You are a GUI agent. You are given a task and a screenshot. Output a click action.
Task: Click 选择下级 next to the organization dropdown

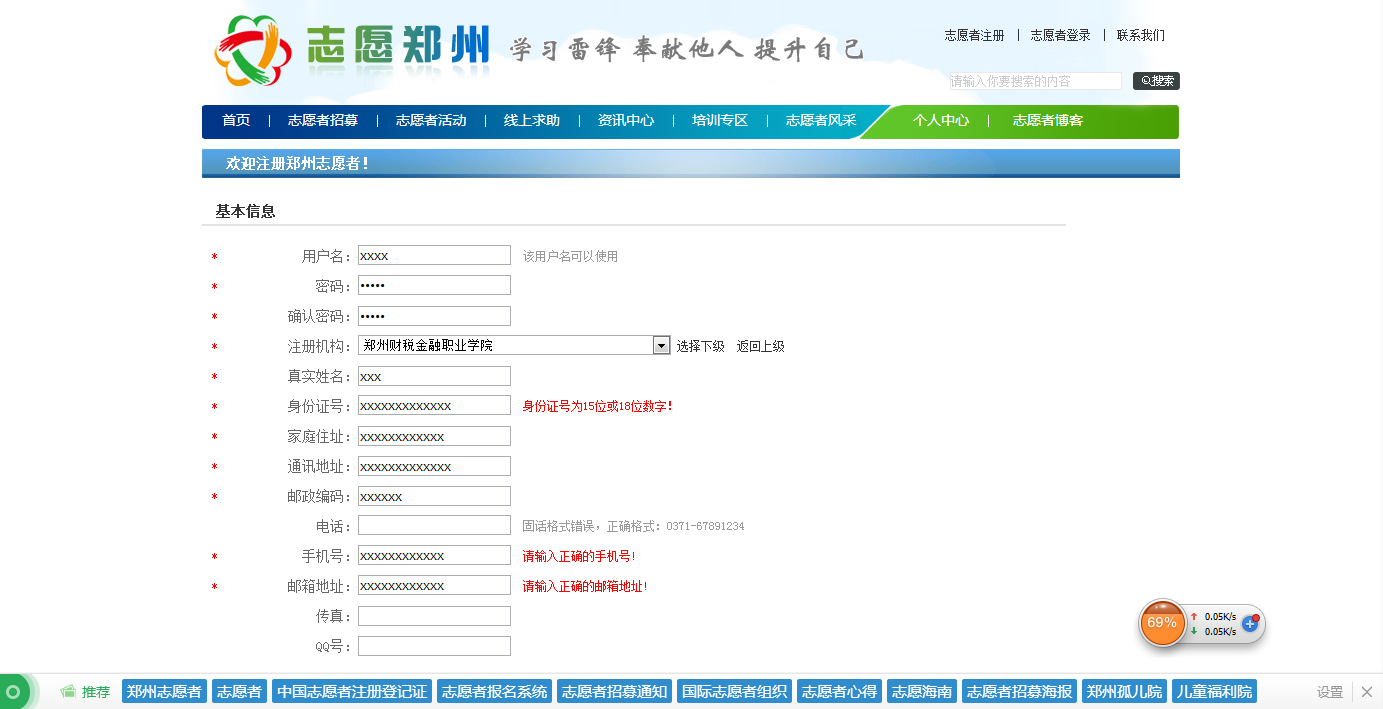(x=700, y=347)
